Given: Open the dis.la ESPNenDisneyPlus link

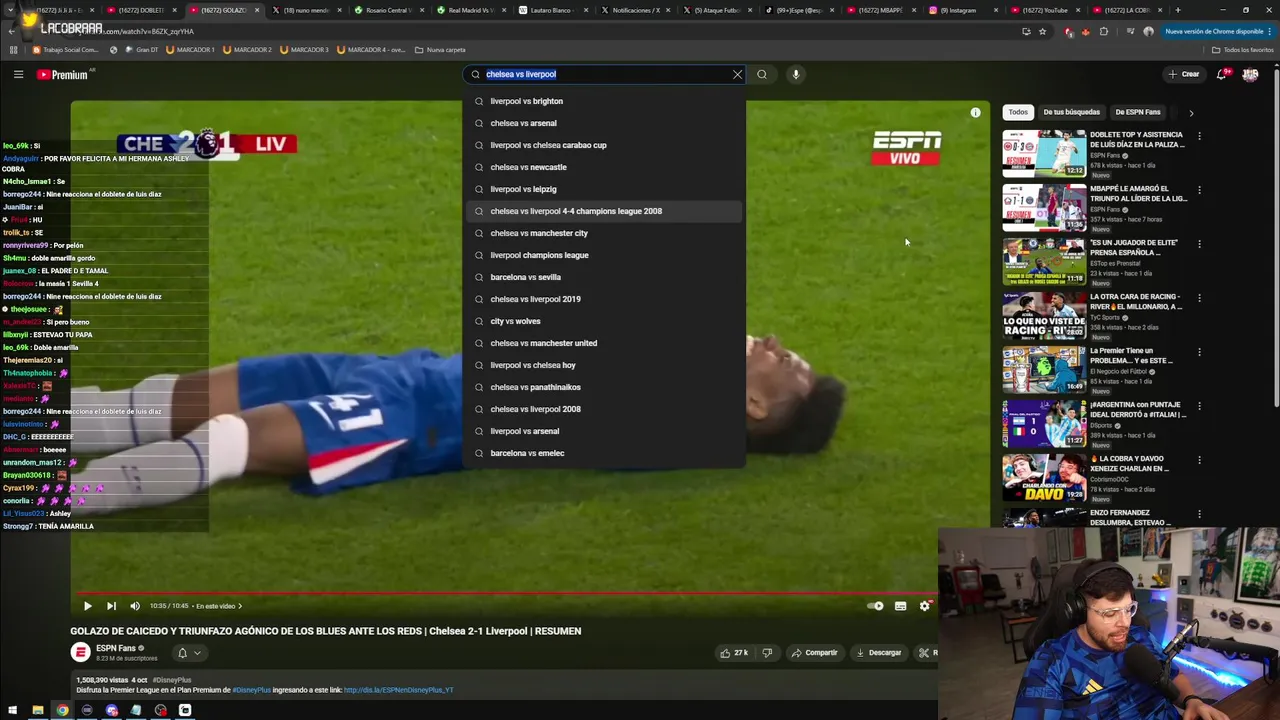Looking at the screenshot, I should [399, 690].
